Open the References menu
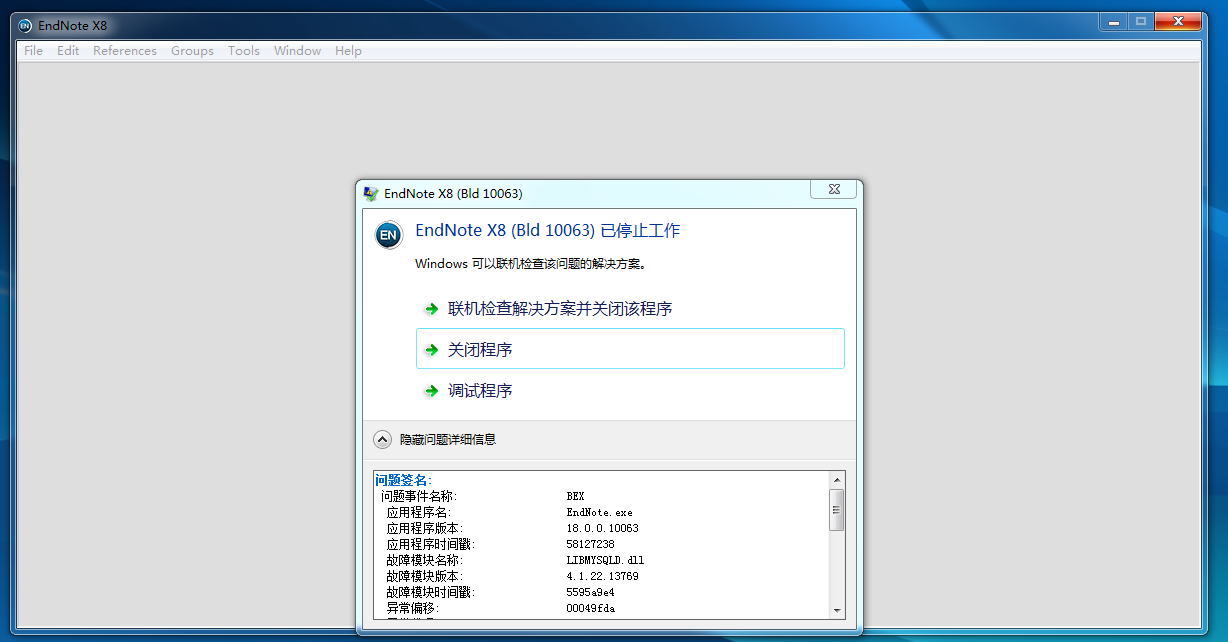 (x=125, y=51)
